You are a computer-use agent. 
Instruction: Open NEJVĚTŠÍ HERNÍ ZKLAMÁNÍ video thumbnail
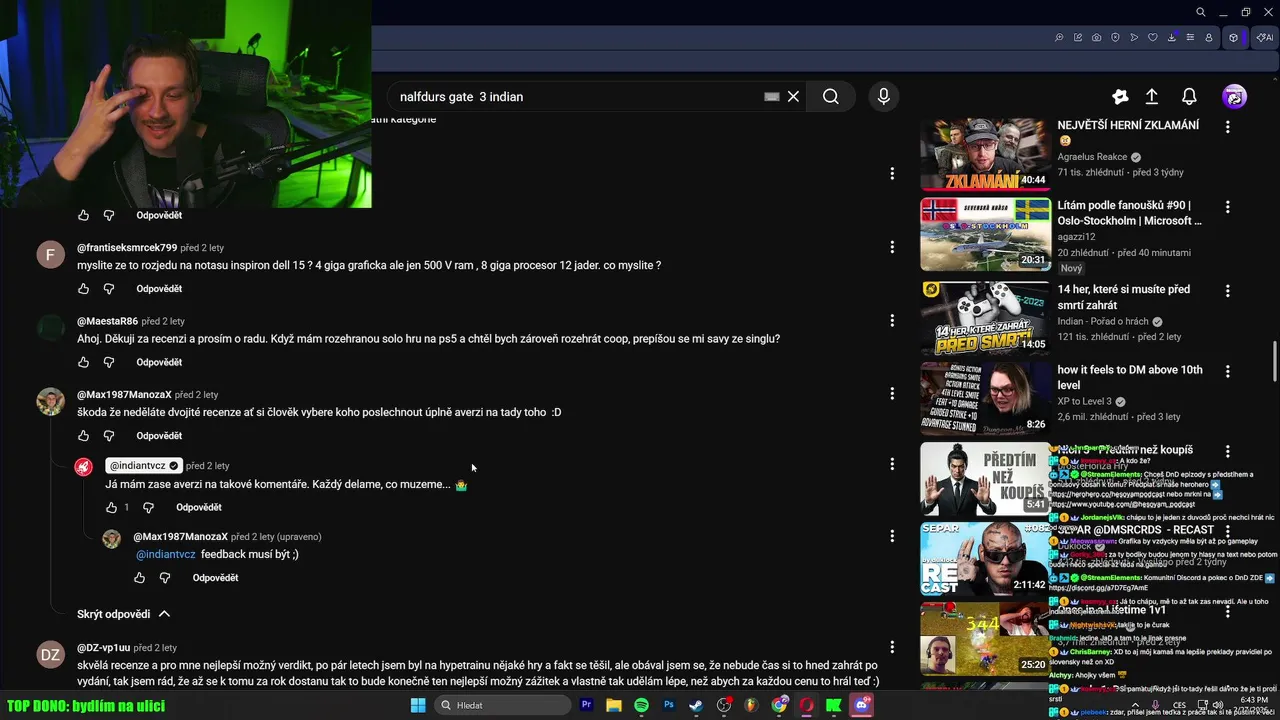pyautogui.click(x=985, y=154)
